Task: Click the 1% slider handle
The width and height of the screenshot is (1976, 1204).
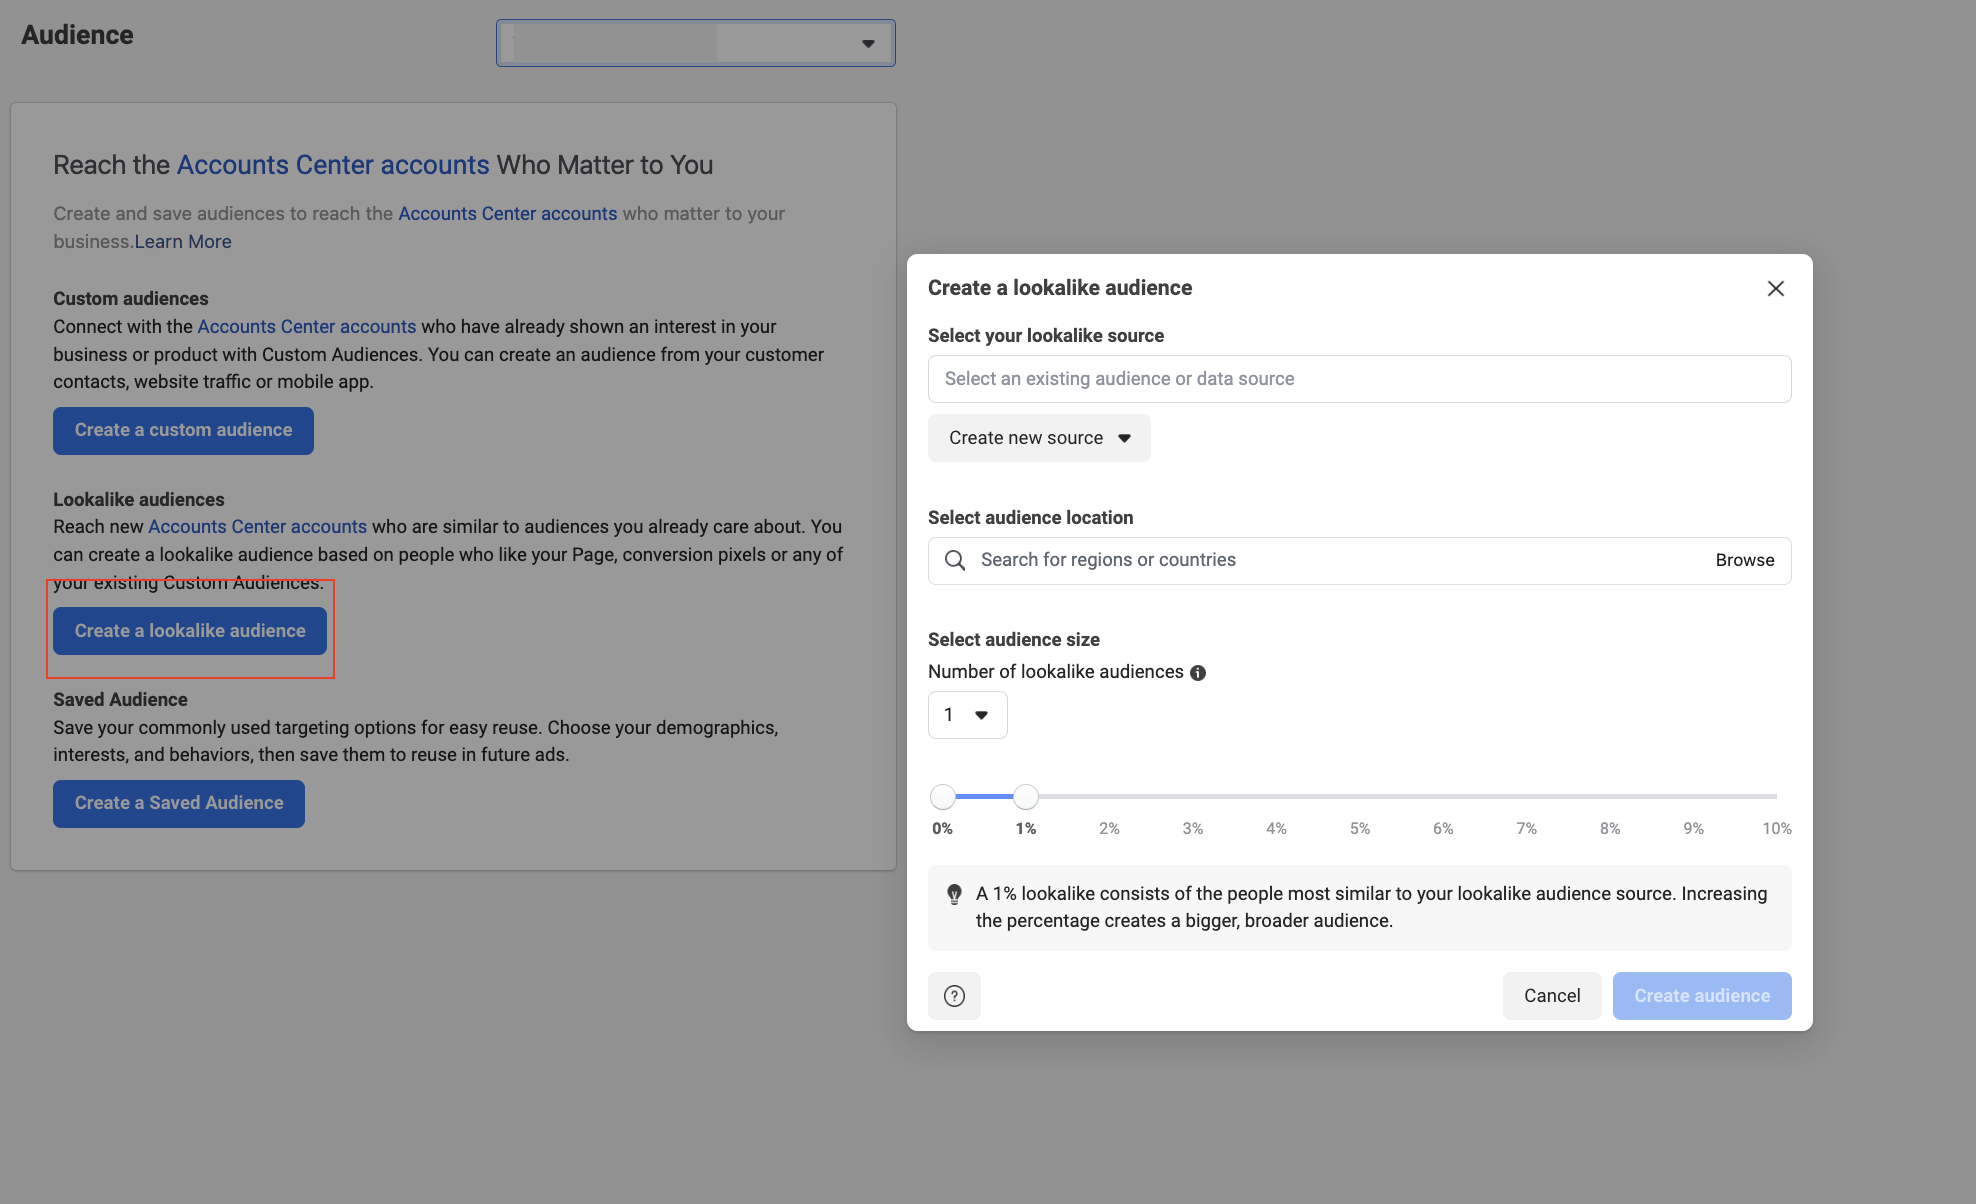Action: click(x=1026, y=796)
